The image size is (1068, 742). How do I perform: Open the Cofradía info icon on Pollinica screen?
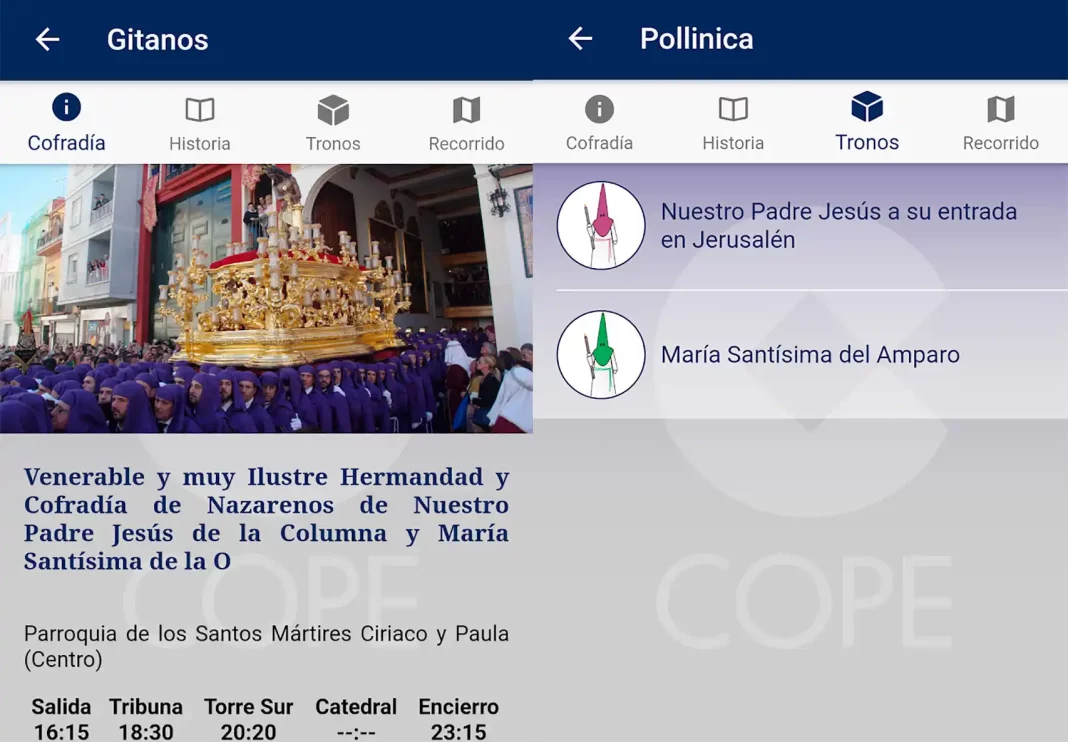pyautogui.click(x=600, y=107)
